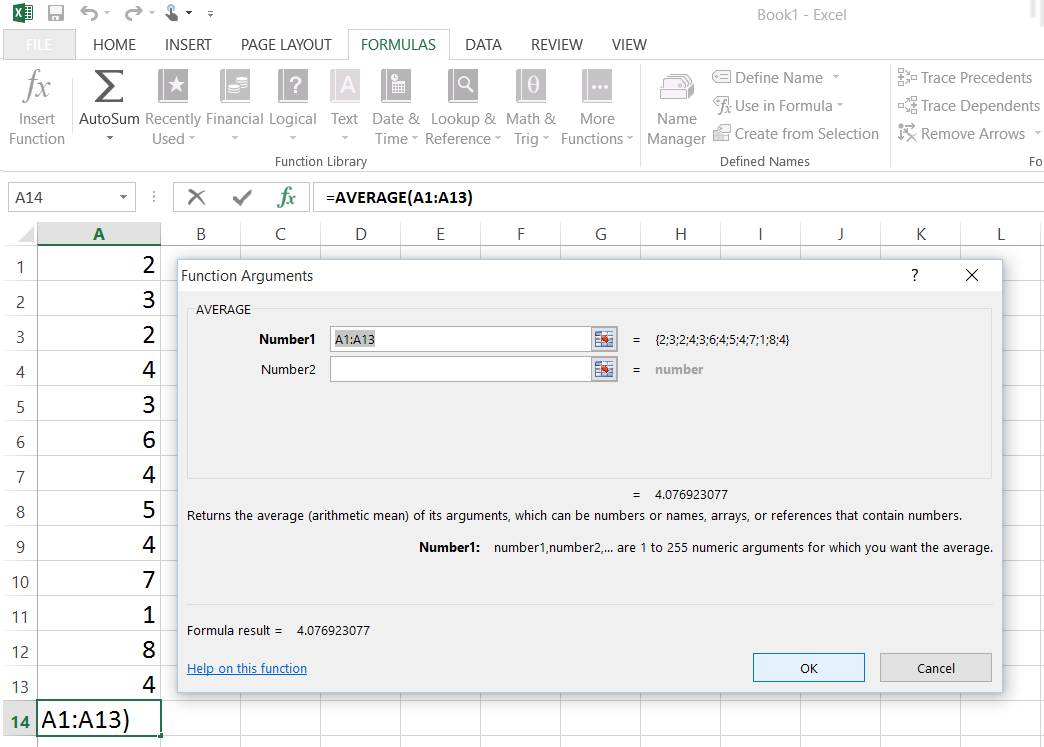Image resolution: width=1044 pixels, height=747 pixels.
Task: Switch to the INSERT tab
Action: [188, 45]
